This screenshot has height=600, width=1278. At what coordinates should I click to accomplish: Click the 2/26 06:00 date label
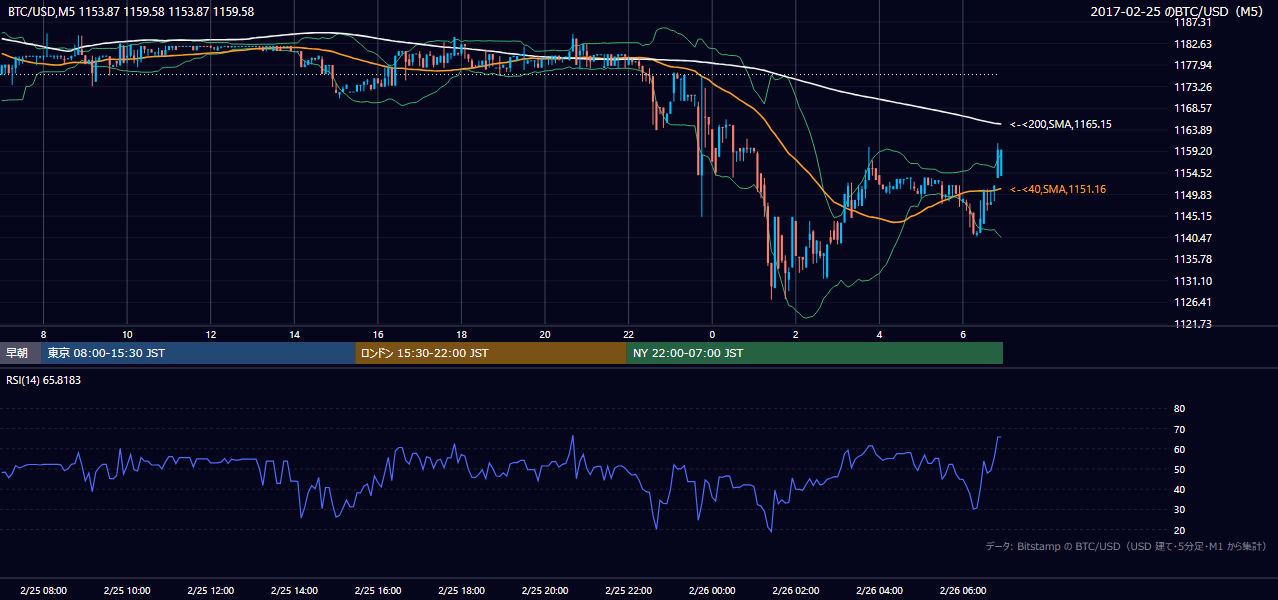[x=962, y=591]
